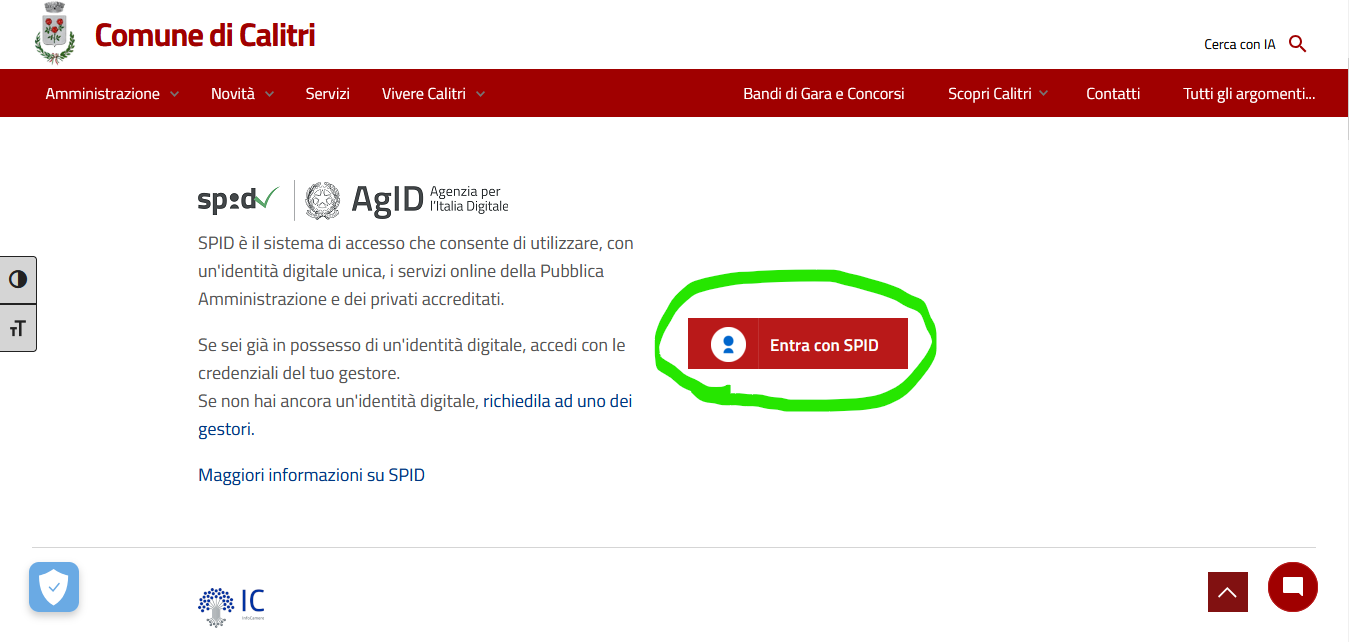The height and width of the screenshot is (642, 1349).
Task: Expand the Novità dropdown chevron
Action: tap(269, 94)
